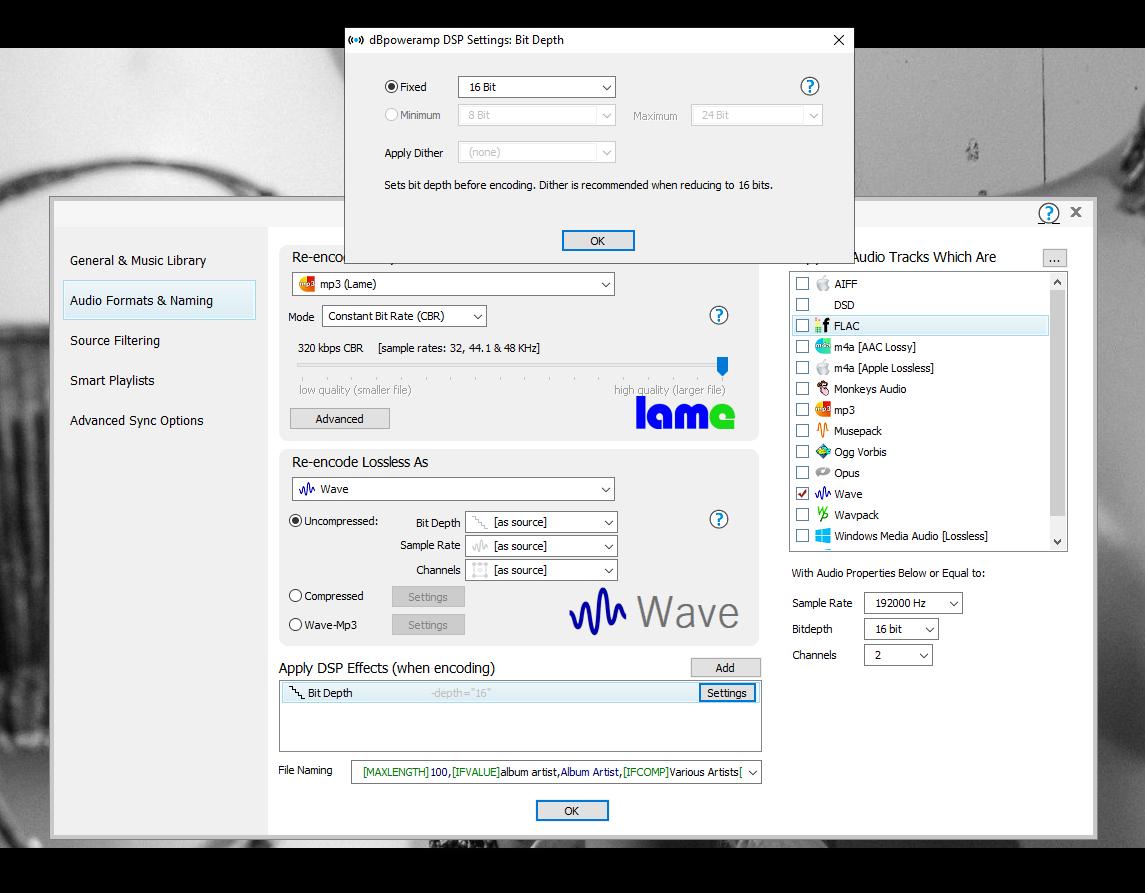1145x893 pixels.
Task: Uncheck the Wave format checkbox
Action: click(x=802, y=494)
